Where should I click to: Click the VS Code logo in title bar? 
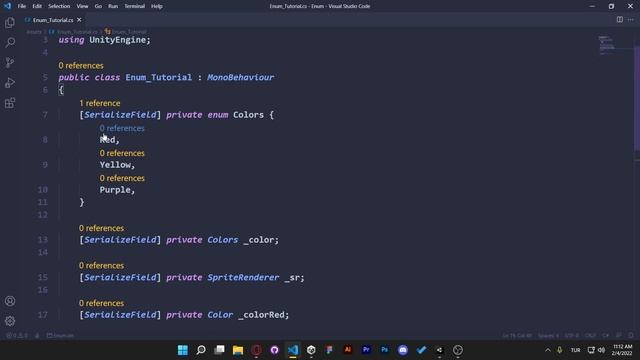[x=7, y=6]
